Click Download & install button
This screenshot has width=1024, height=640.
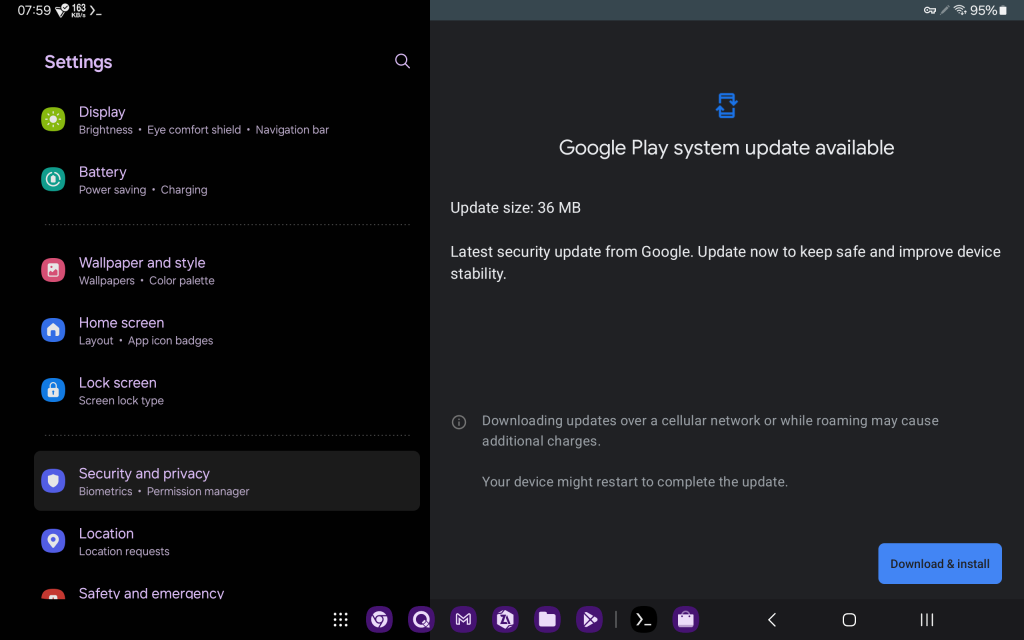[x=939, y=564]
